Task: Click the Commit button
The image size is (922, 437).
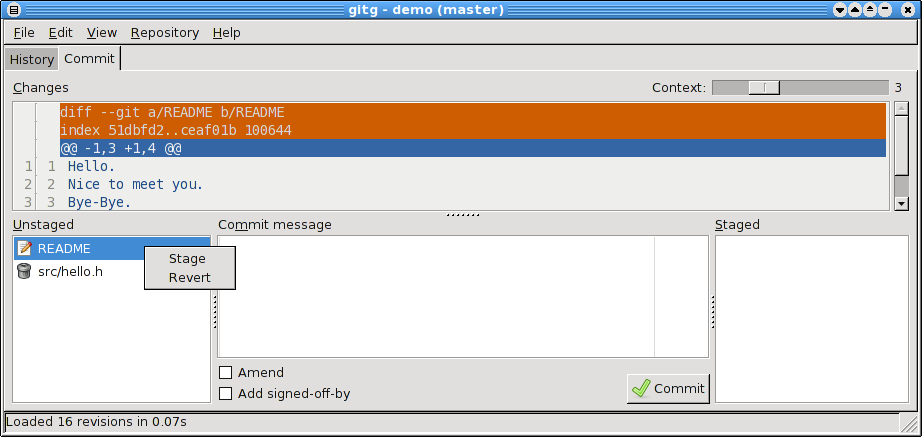Action: [x=668, y=388]
